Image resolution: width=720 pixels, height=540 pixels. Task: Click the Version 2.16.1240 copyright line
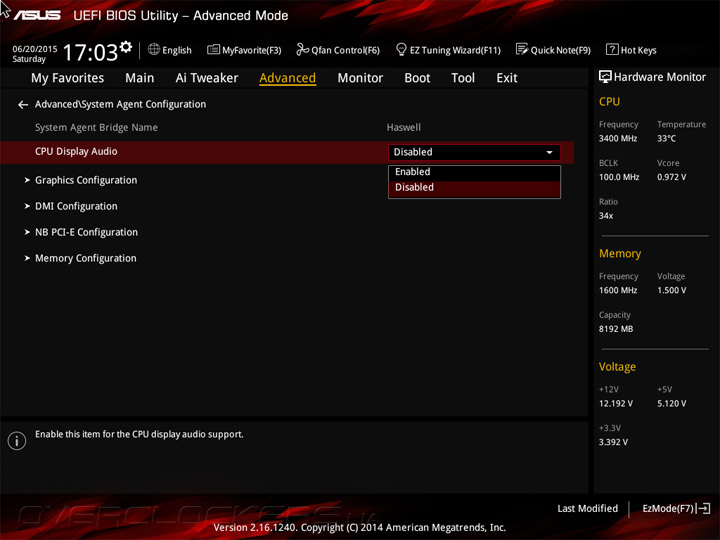click(x=360, y=527)
